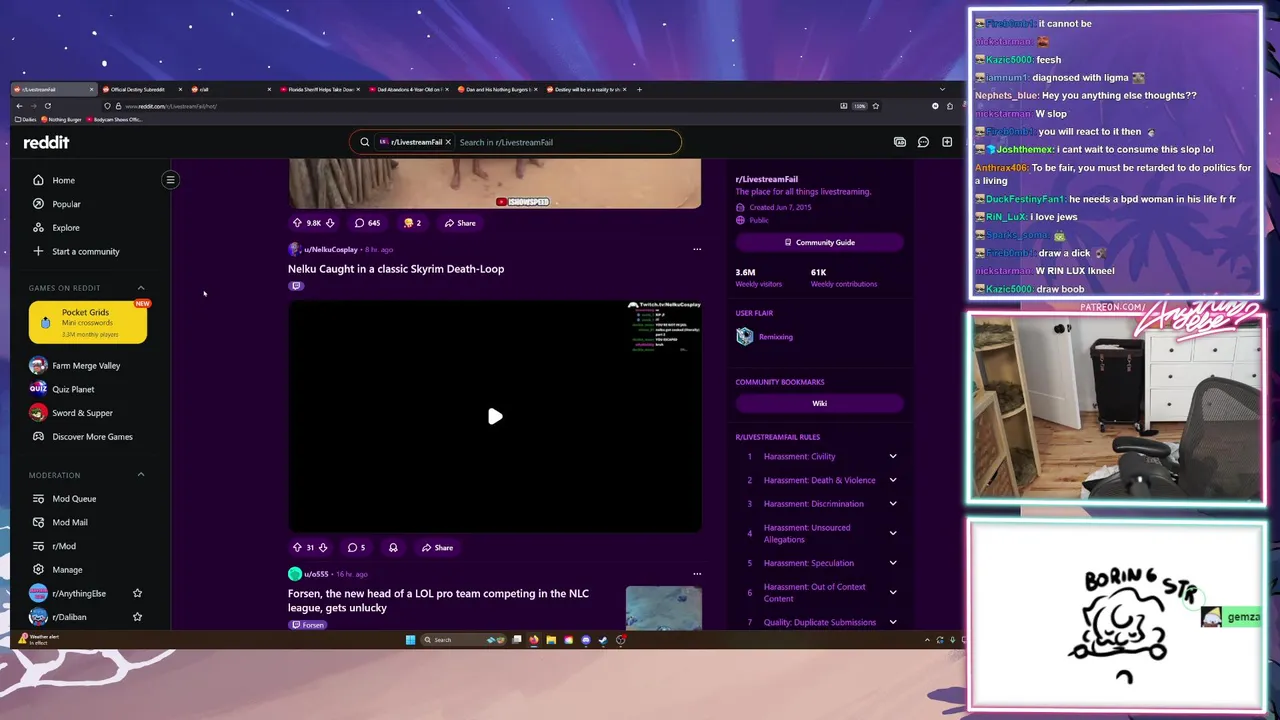
Task: Open the 5 comments on Nelku post
Action: (x=356, y=548)
